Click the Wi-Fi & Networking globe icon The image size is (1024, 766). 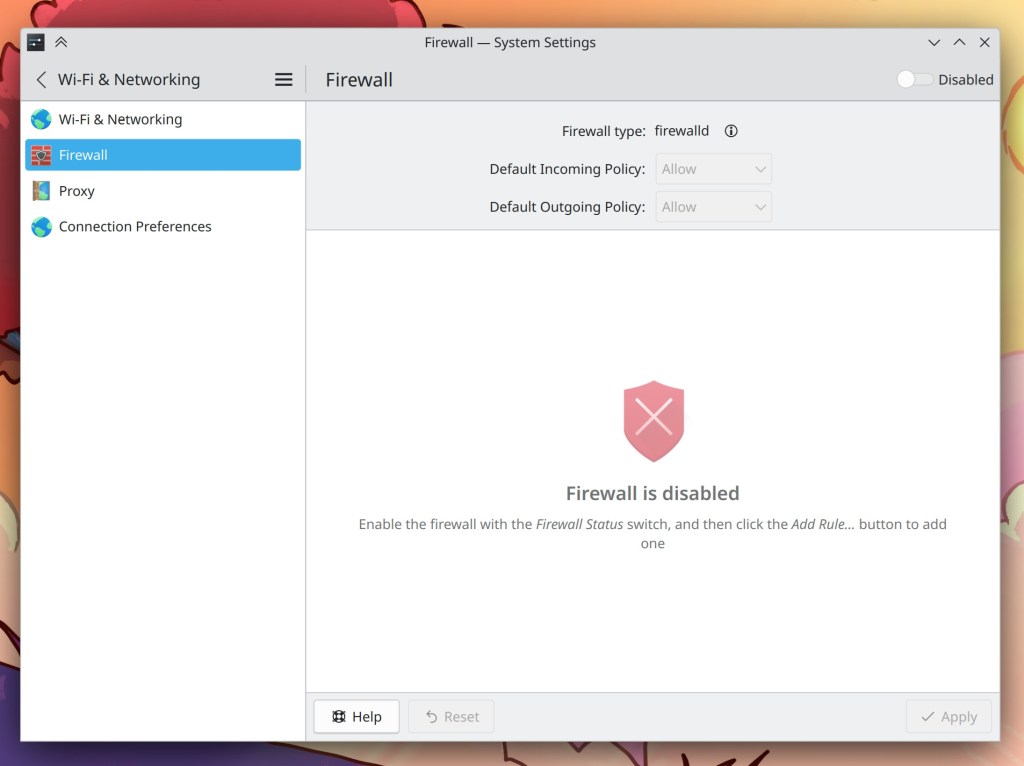(40, 119)
